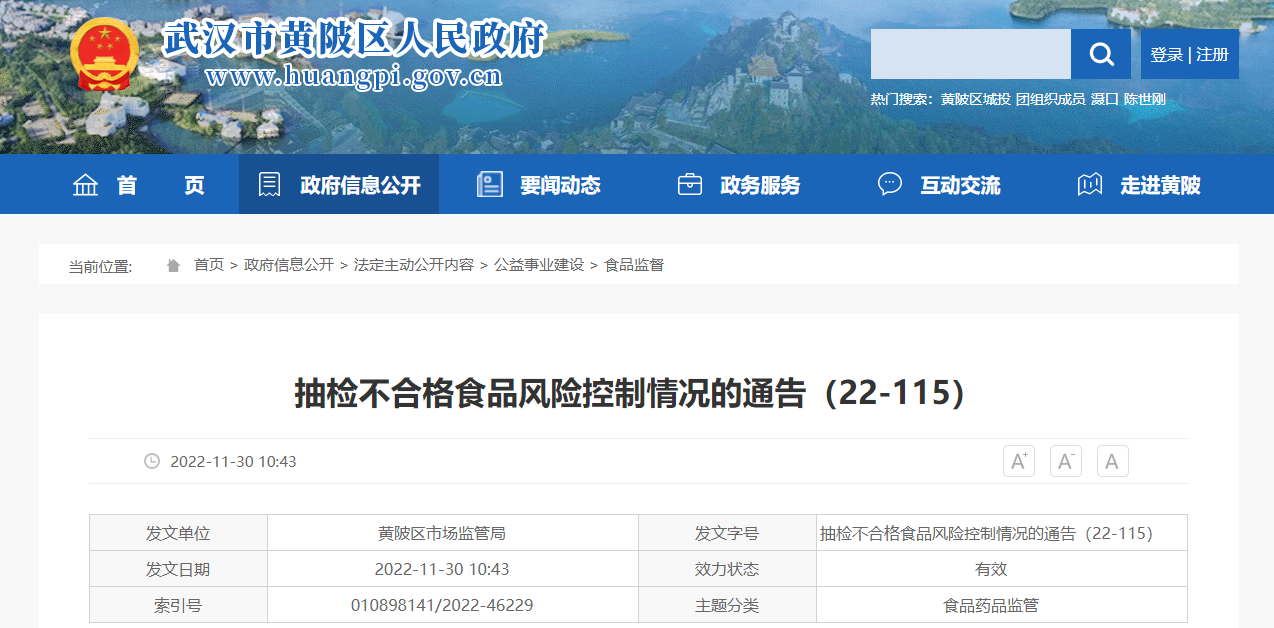Click breadcrumb link 公益事业建设
The width and height of the screenshot is (1274, 628).
[x=539, y=265]
